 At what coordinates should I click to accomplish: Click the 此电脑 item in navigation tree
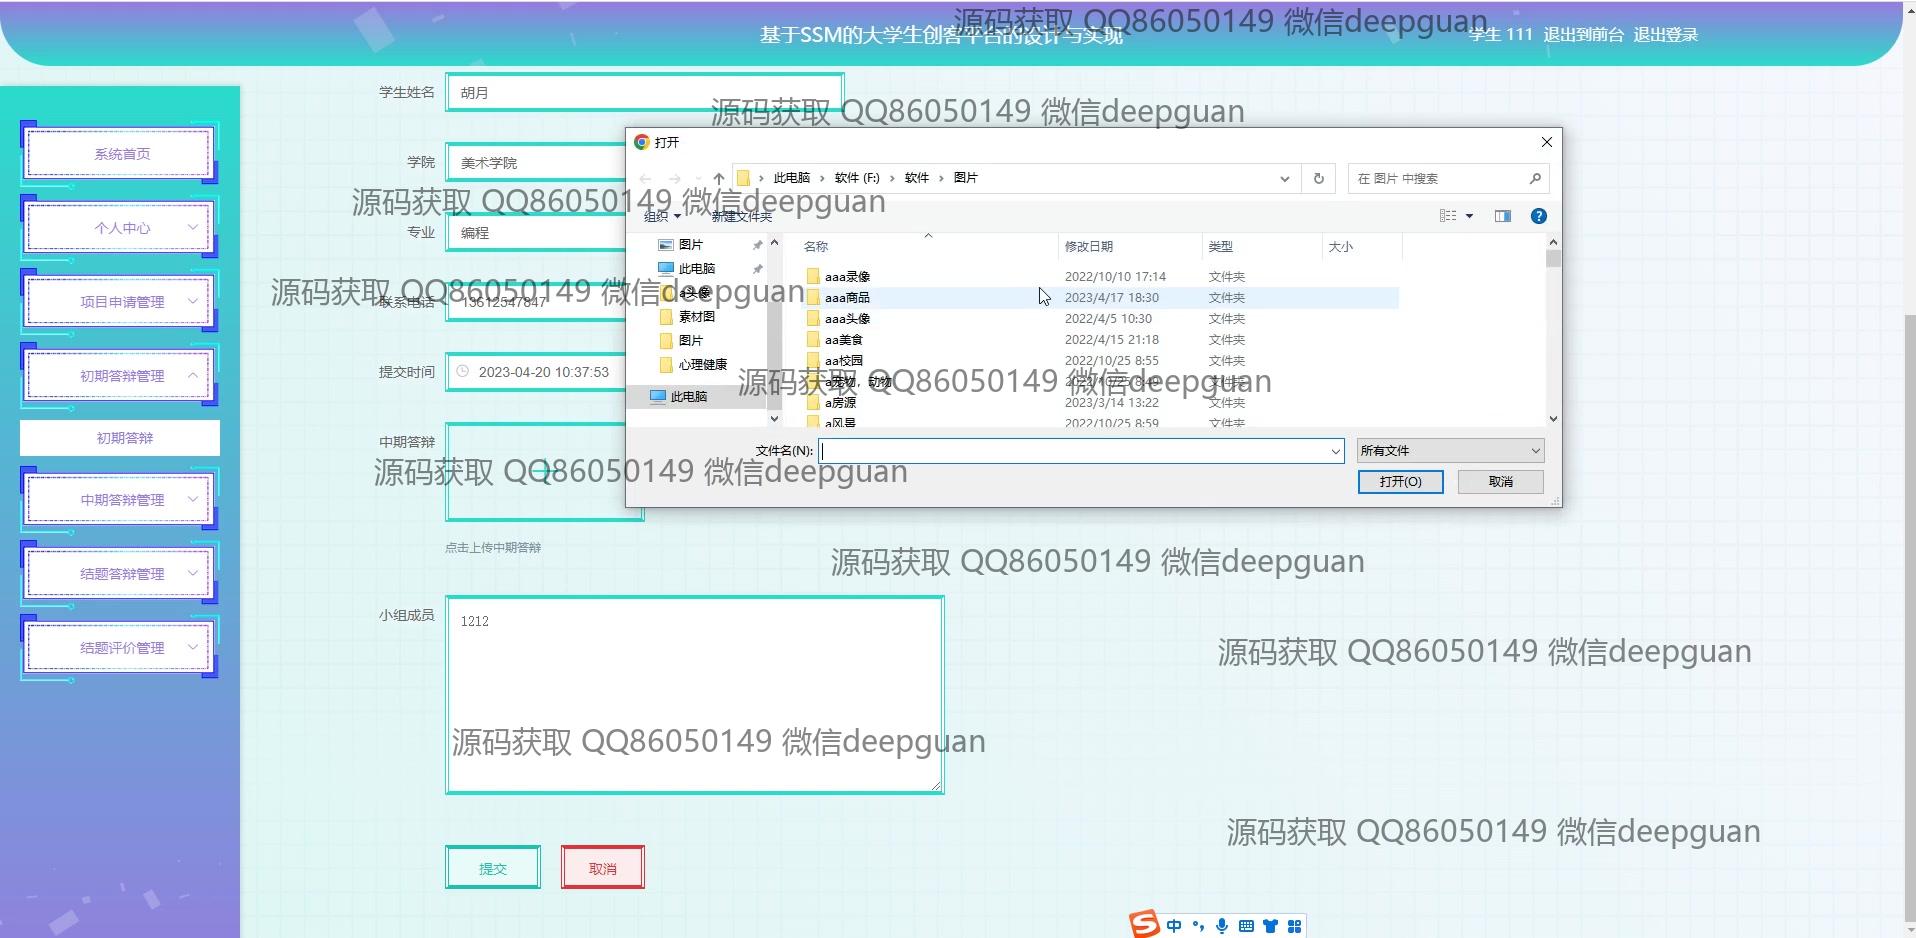tap(688, 397)
